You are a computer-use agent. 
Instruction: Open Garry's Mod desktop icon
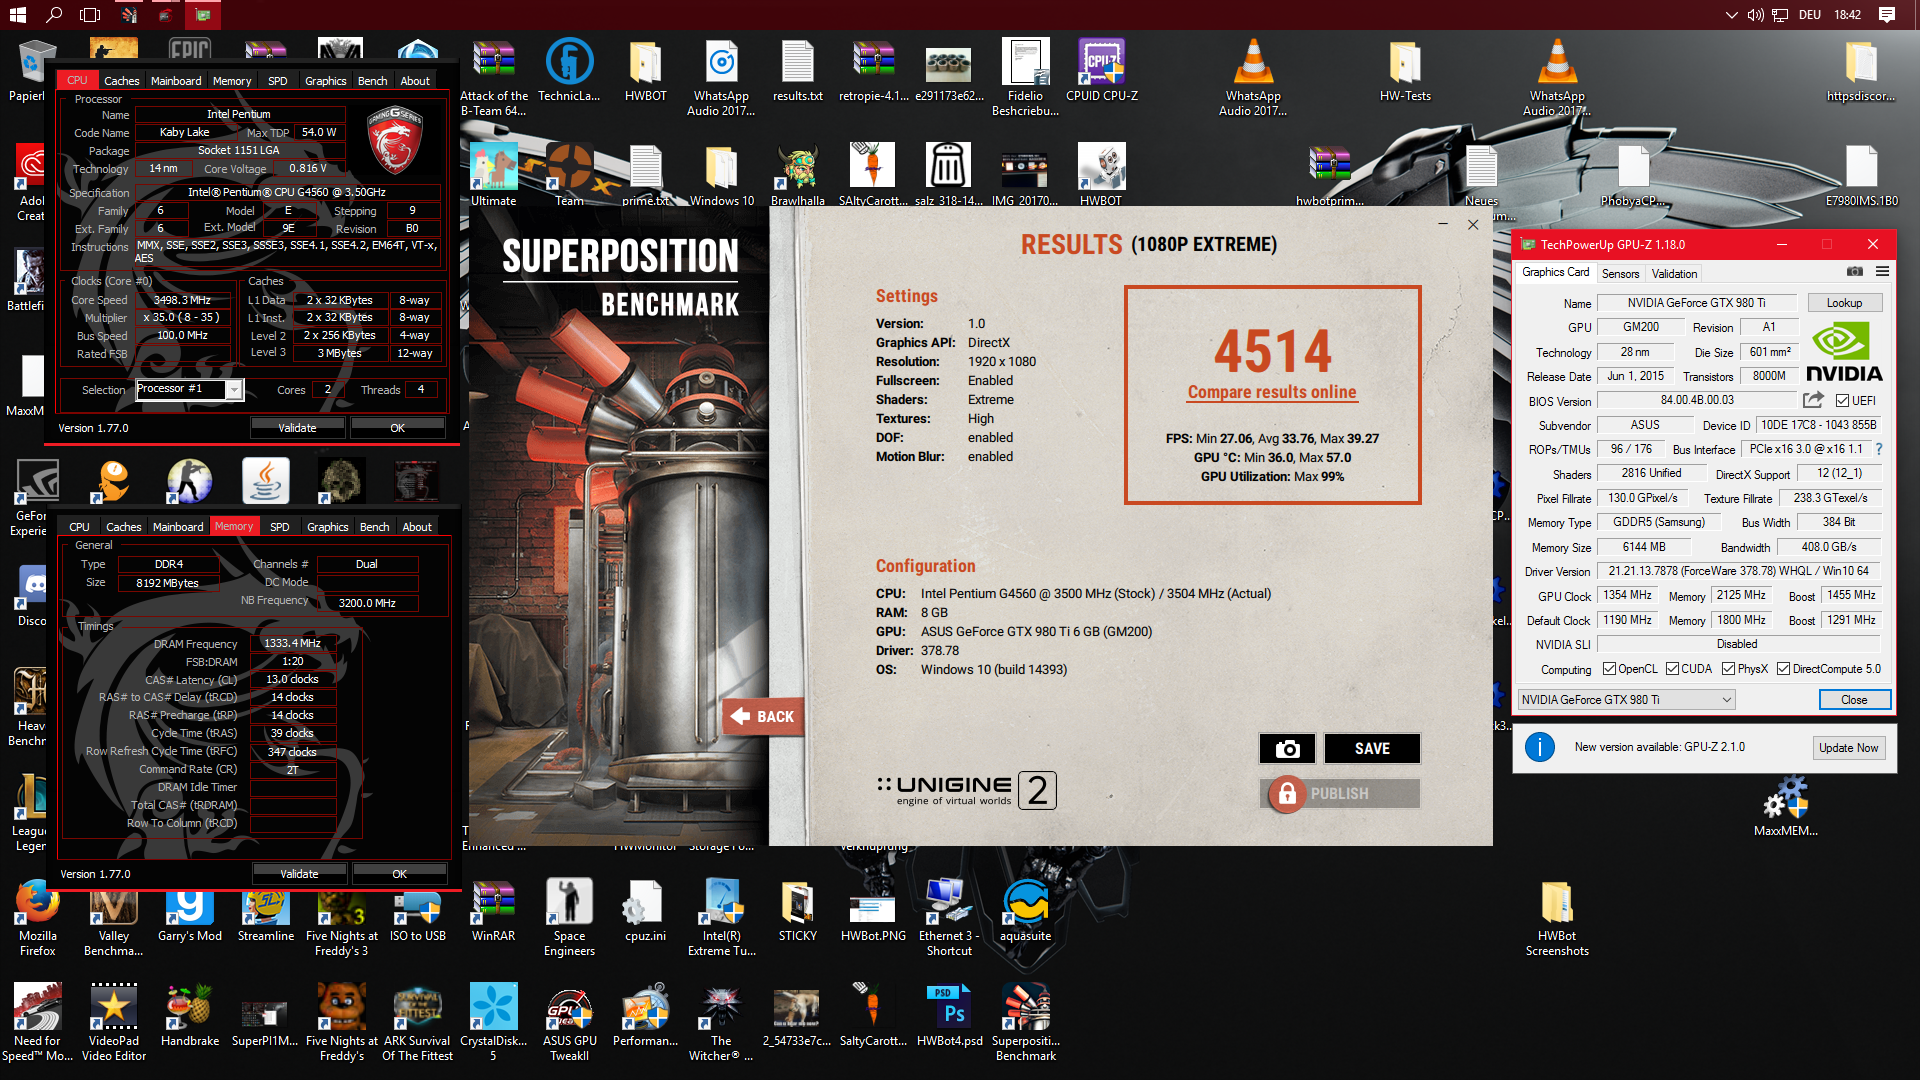point(190,912)
